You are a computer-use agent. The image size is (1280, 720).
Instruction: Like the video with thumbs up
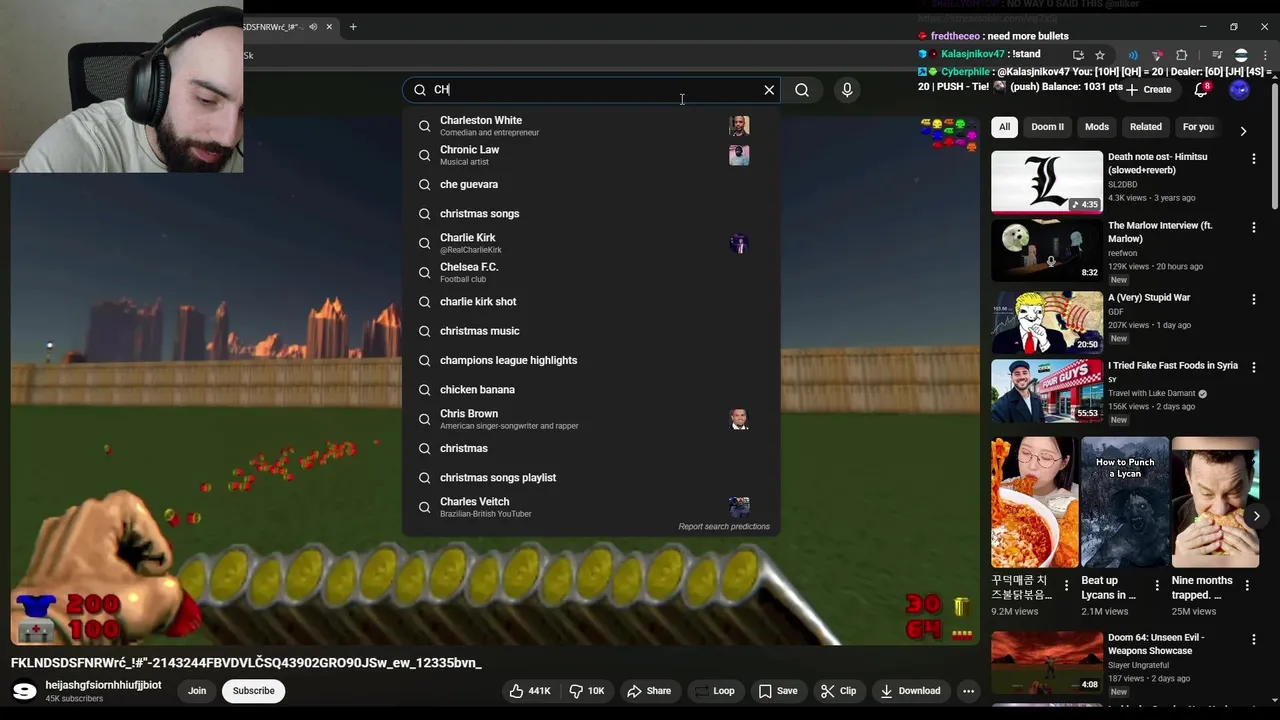click(529, 691)
